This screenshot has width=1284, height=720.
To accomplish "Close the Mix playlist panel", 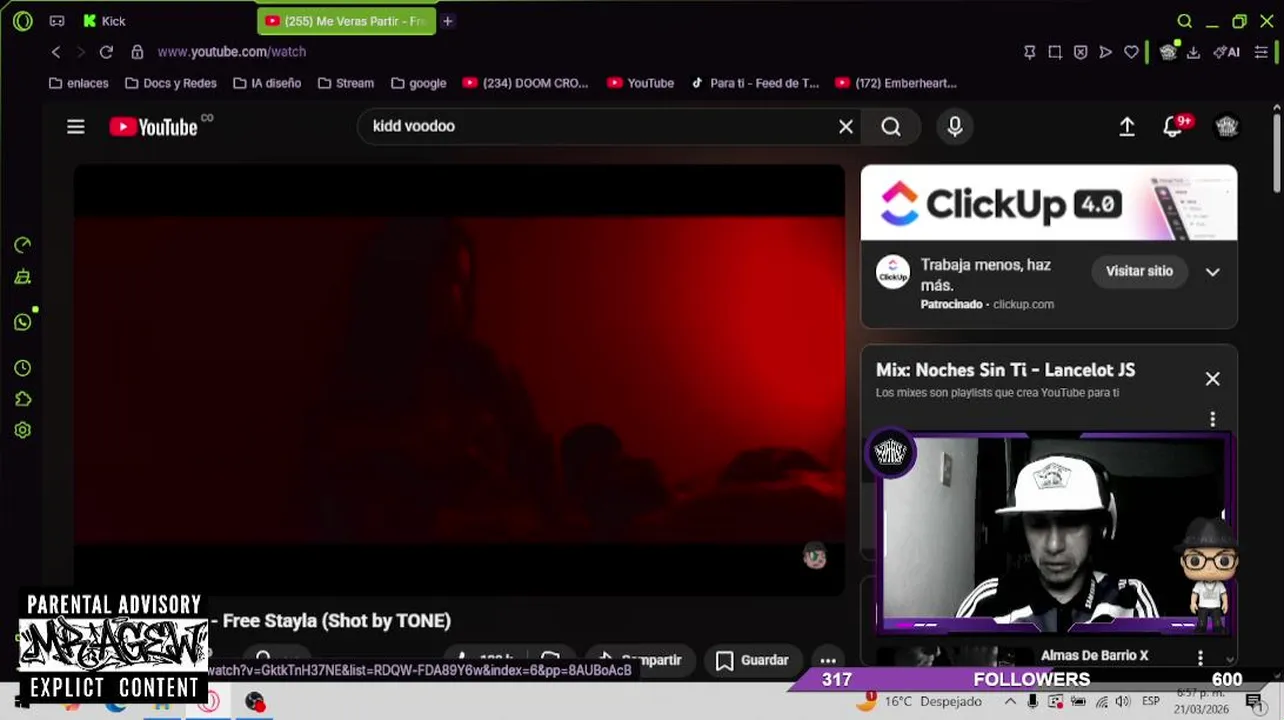I will pyautogui.click(x=1212, y=379).
